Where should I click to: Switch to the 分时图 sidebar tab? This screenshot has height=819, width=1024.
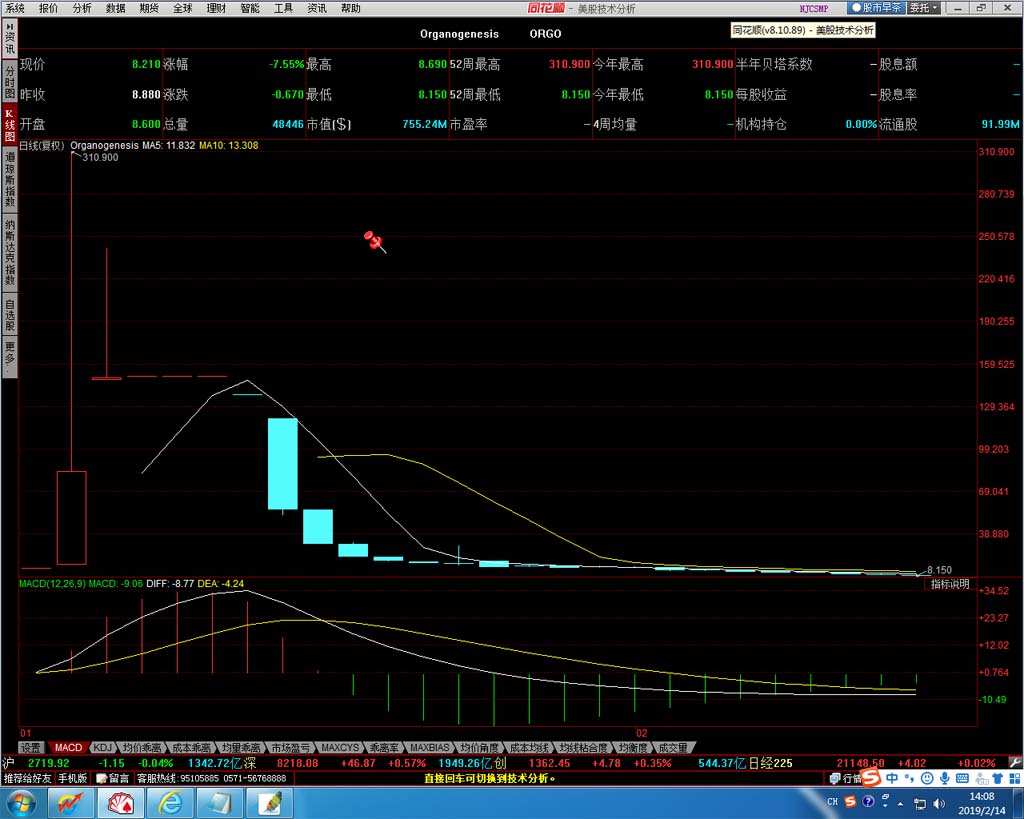pos(9,82)
